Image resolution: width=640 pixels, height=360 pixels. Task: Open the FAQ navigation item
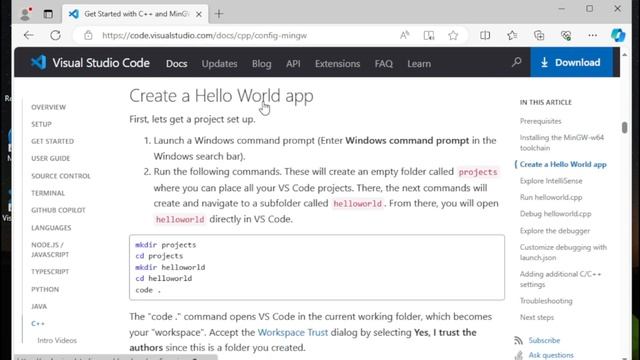(384, 64)
